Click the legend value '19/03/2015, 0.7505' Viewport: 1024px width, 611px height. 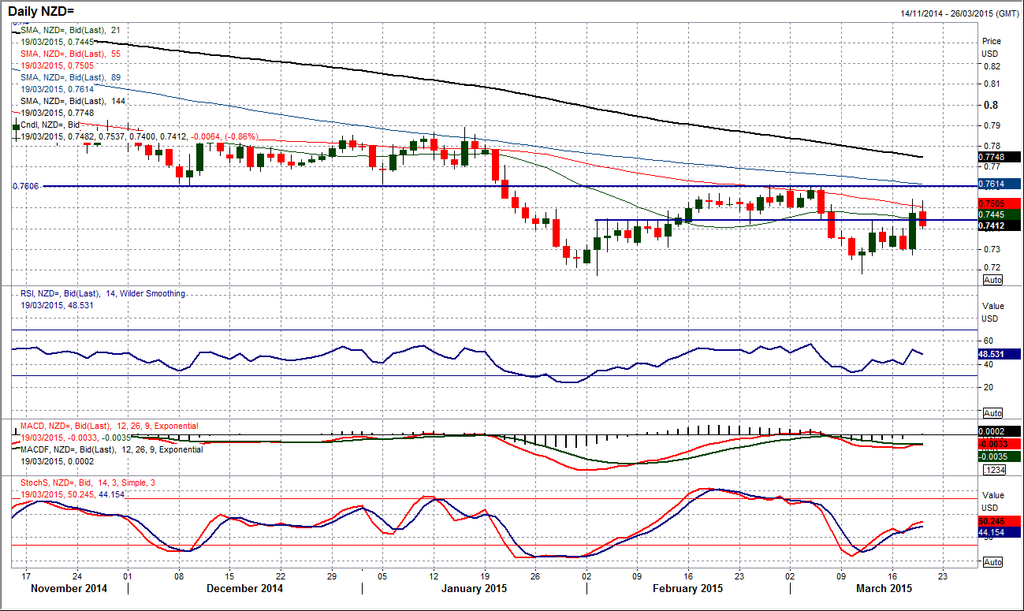pyautogui.click(x=57, y=65)
